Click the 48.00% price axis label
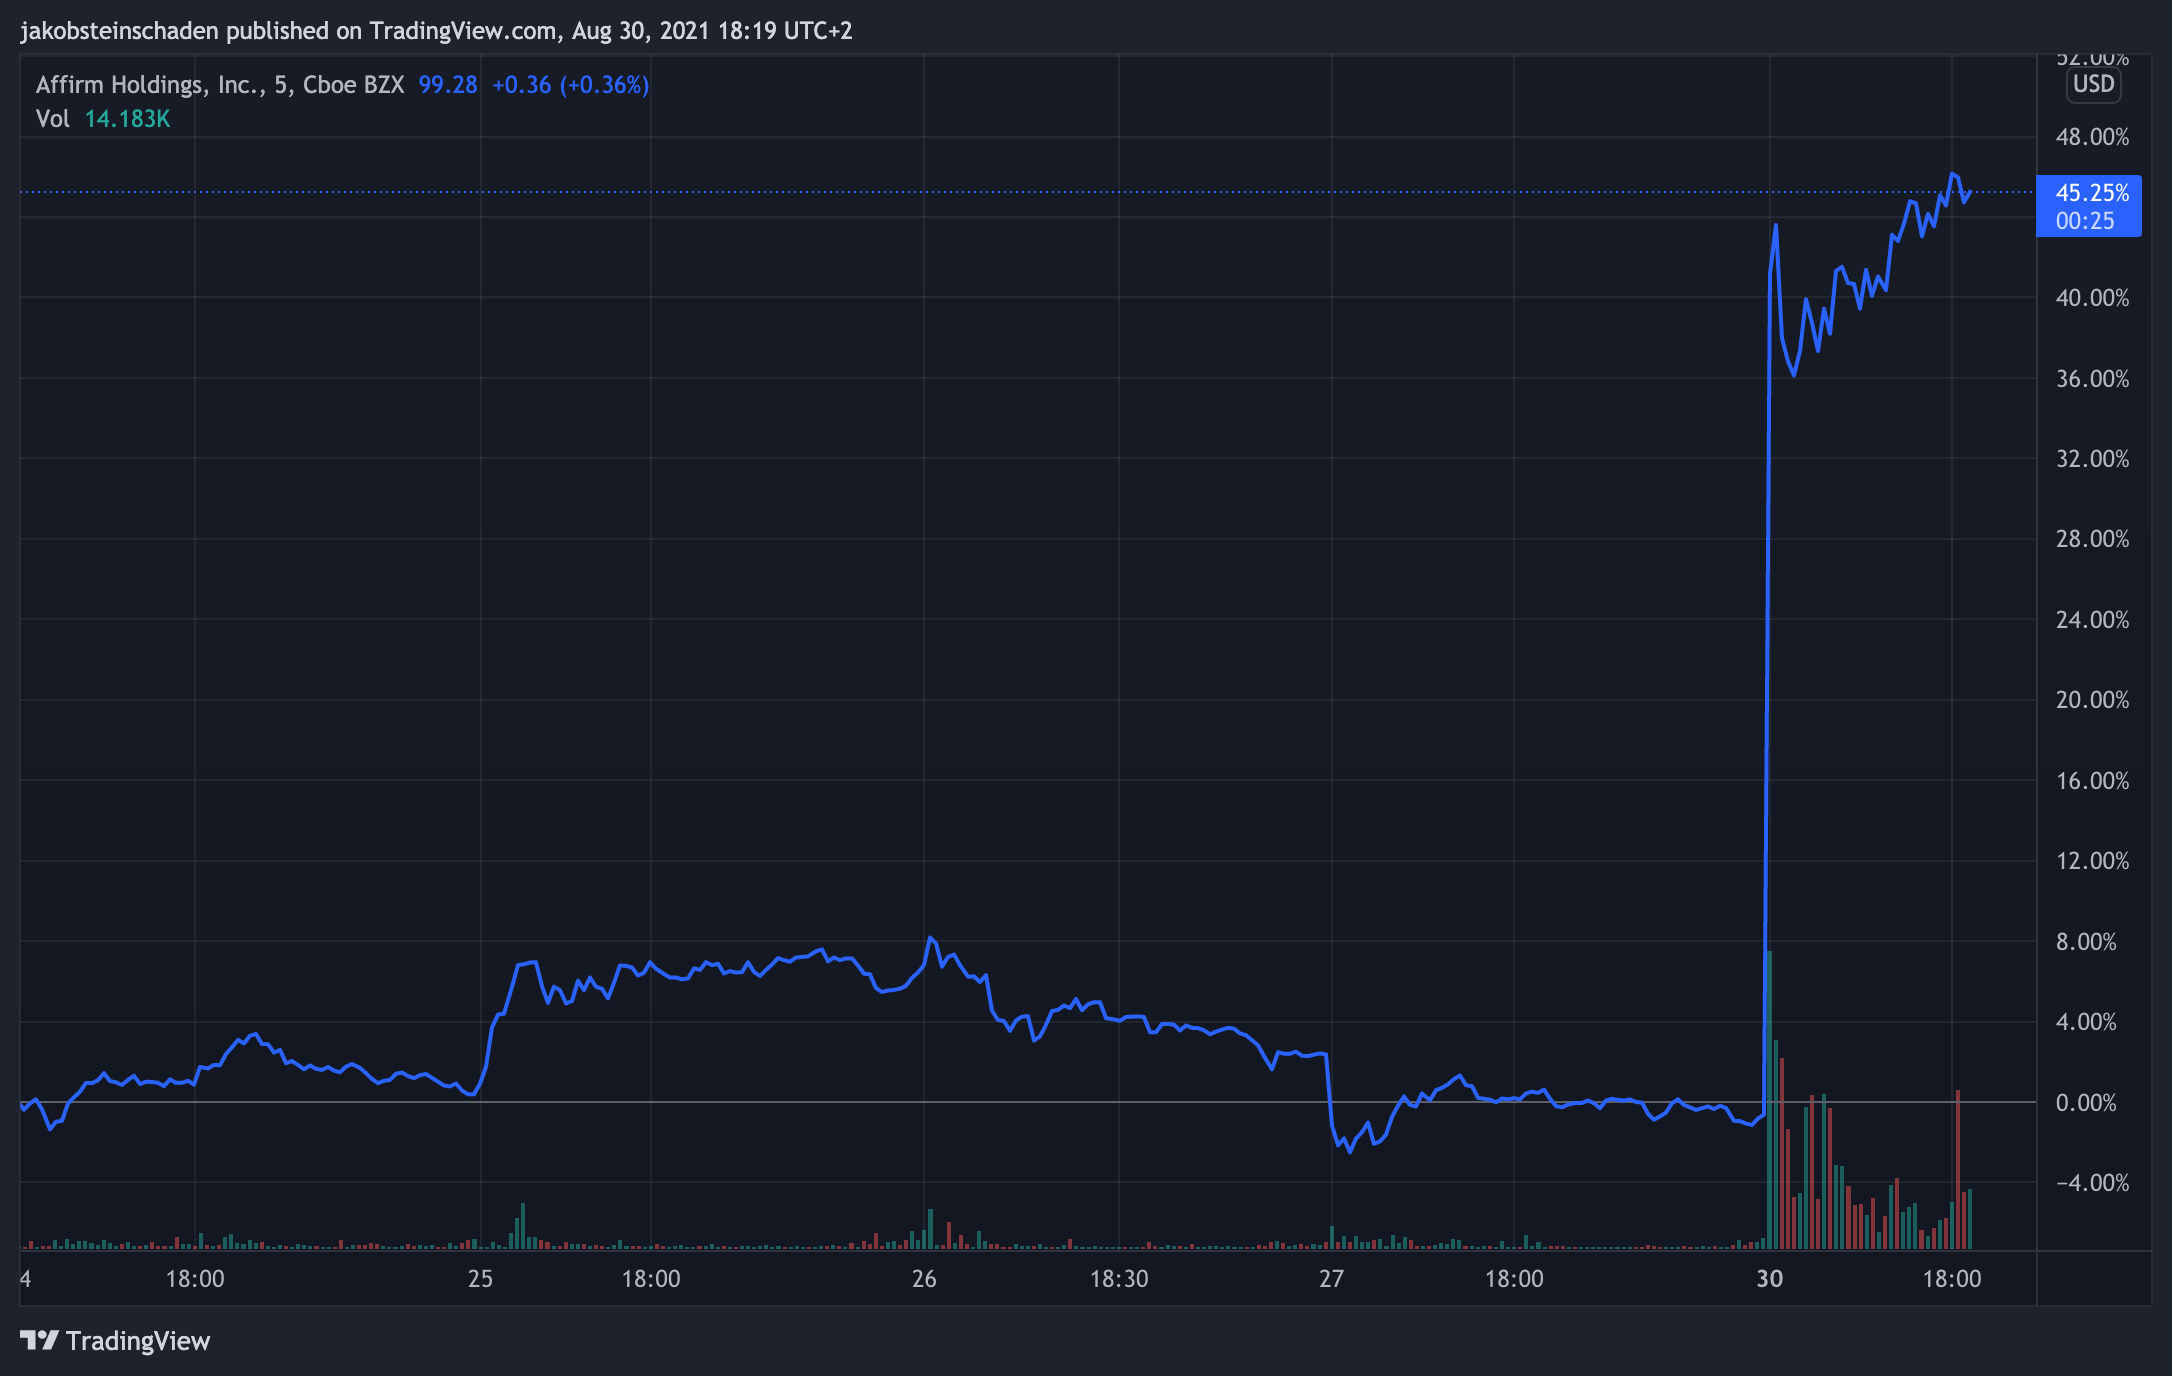The height and width of the screenshot is (1376, 2172). [x=2092, y=137]
